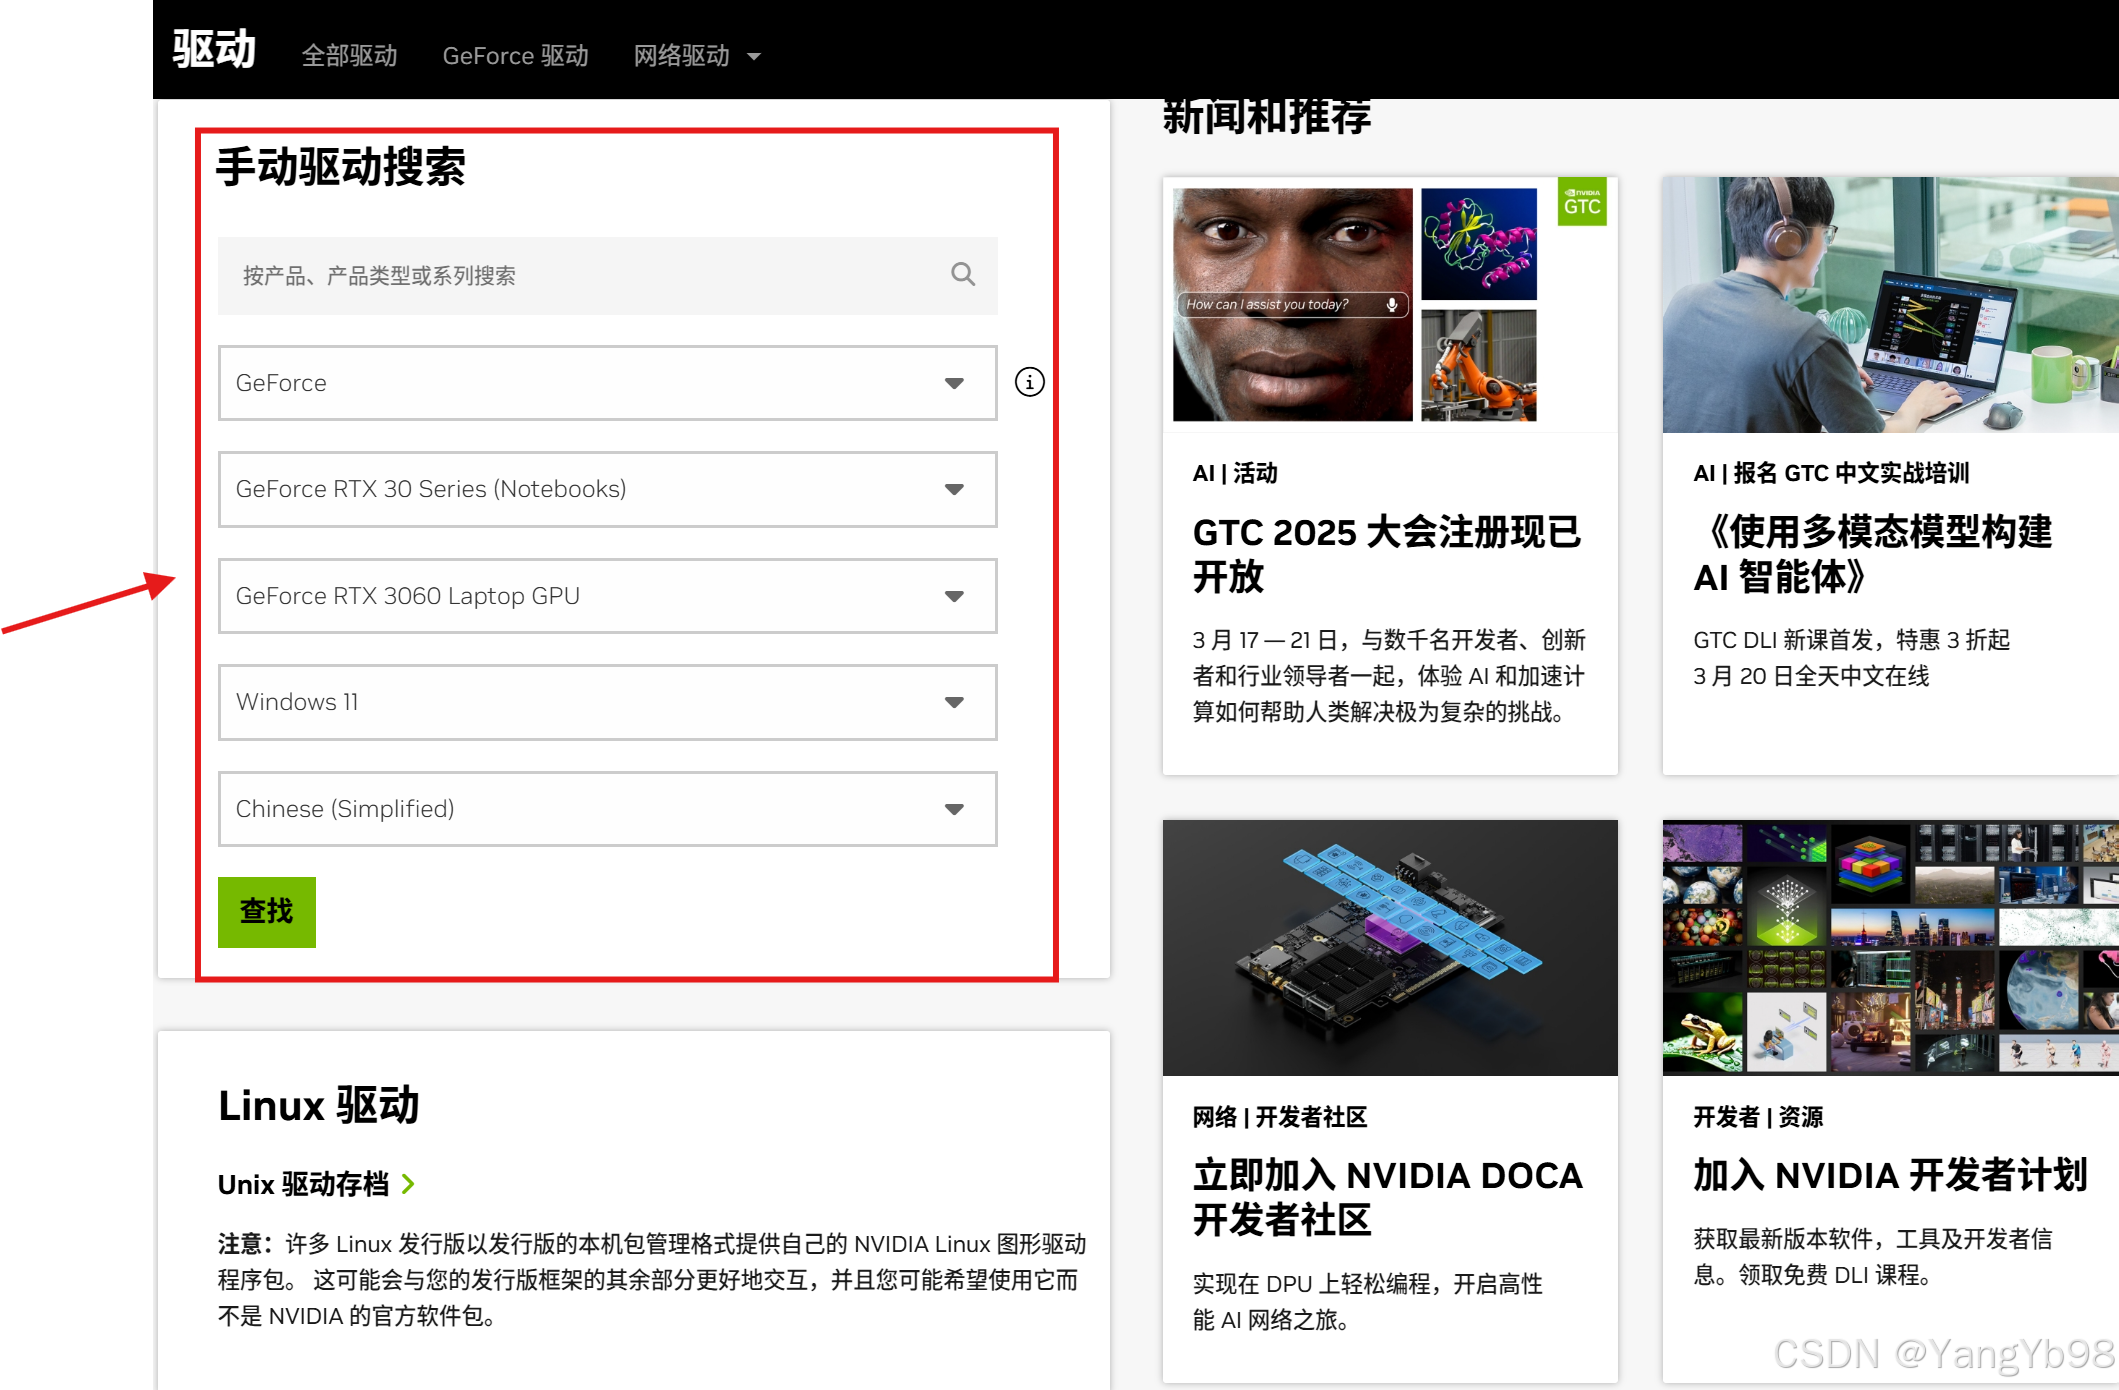
Task: Click GTC DLI 新课首发 description text
Action: (x=1851, y=658)
